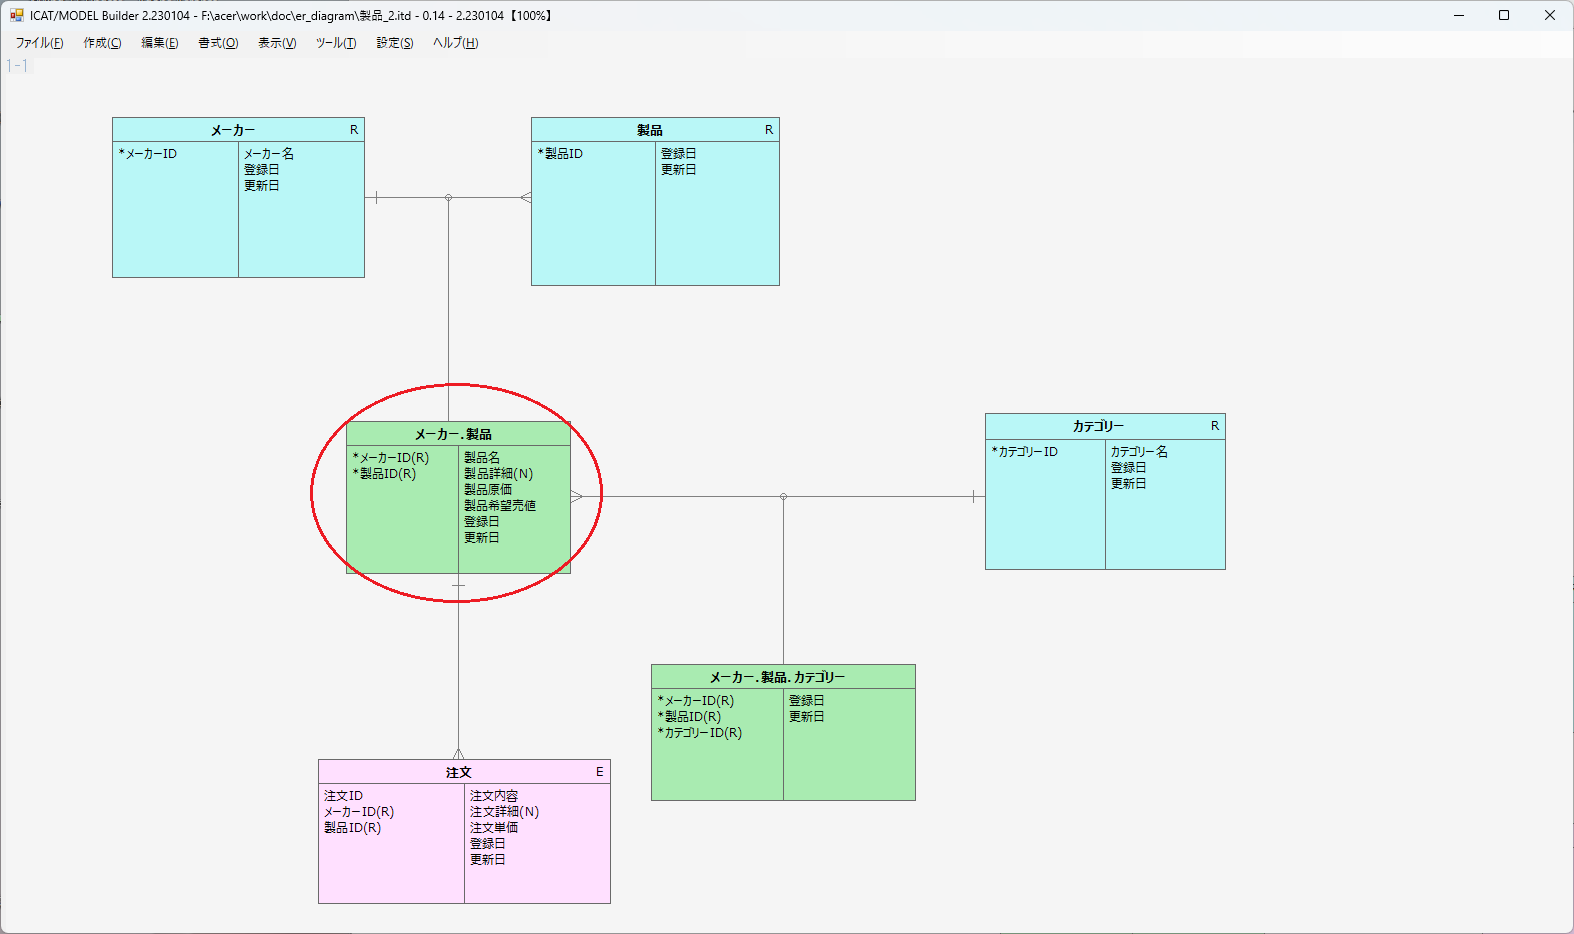
Task: Click the 製品希望売価 attribute in メーカー.製品
Action: [500, 506]
